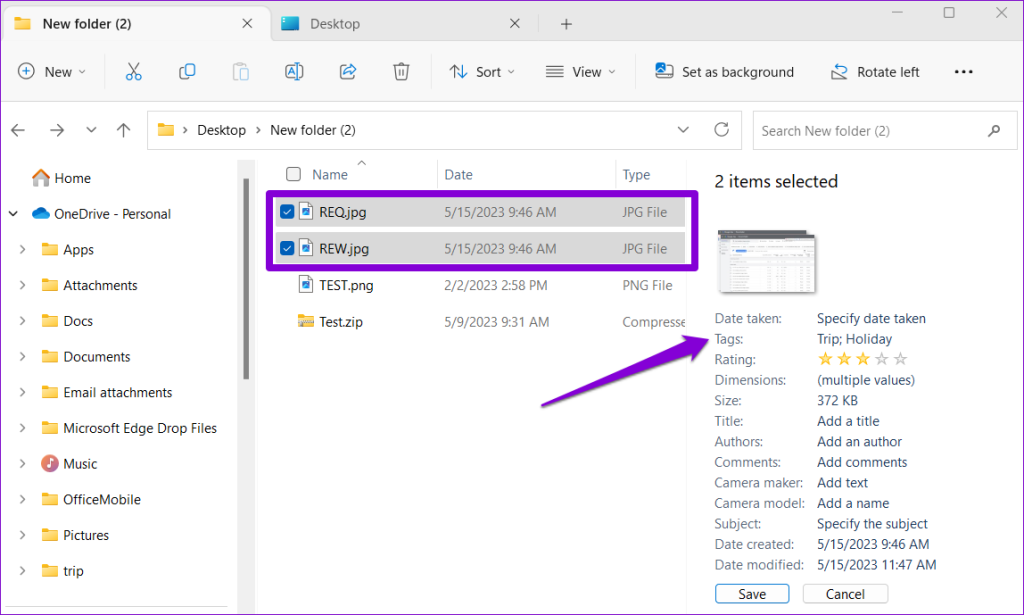Screen dimensions: 1024x615
Task: Click the Save button
Action: [x=752, y=593]
